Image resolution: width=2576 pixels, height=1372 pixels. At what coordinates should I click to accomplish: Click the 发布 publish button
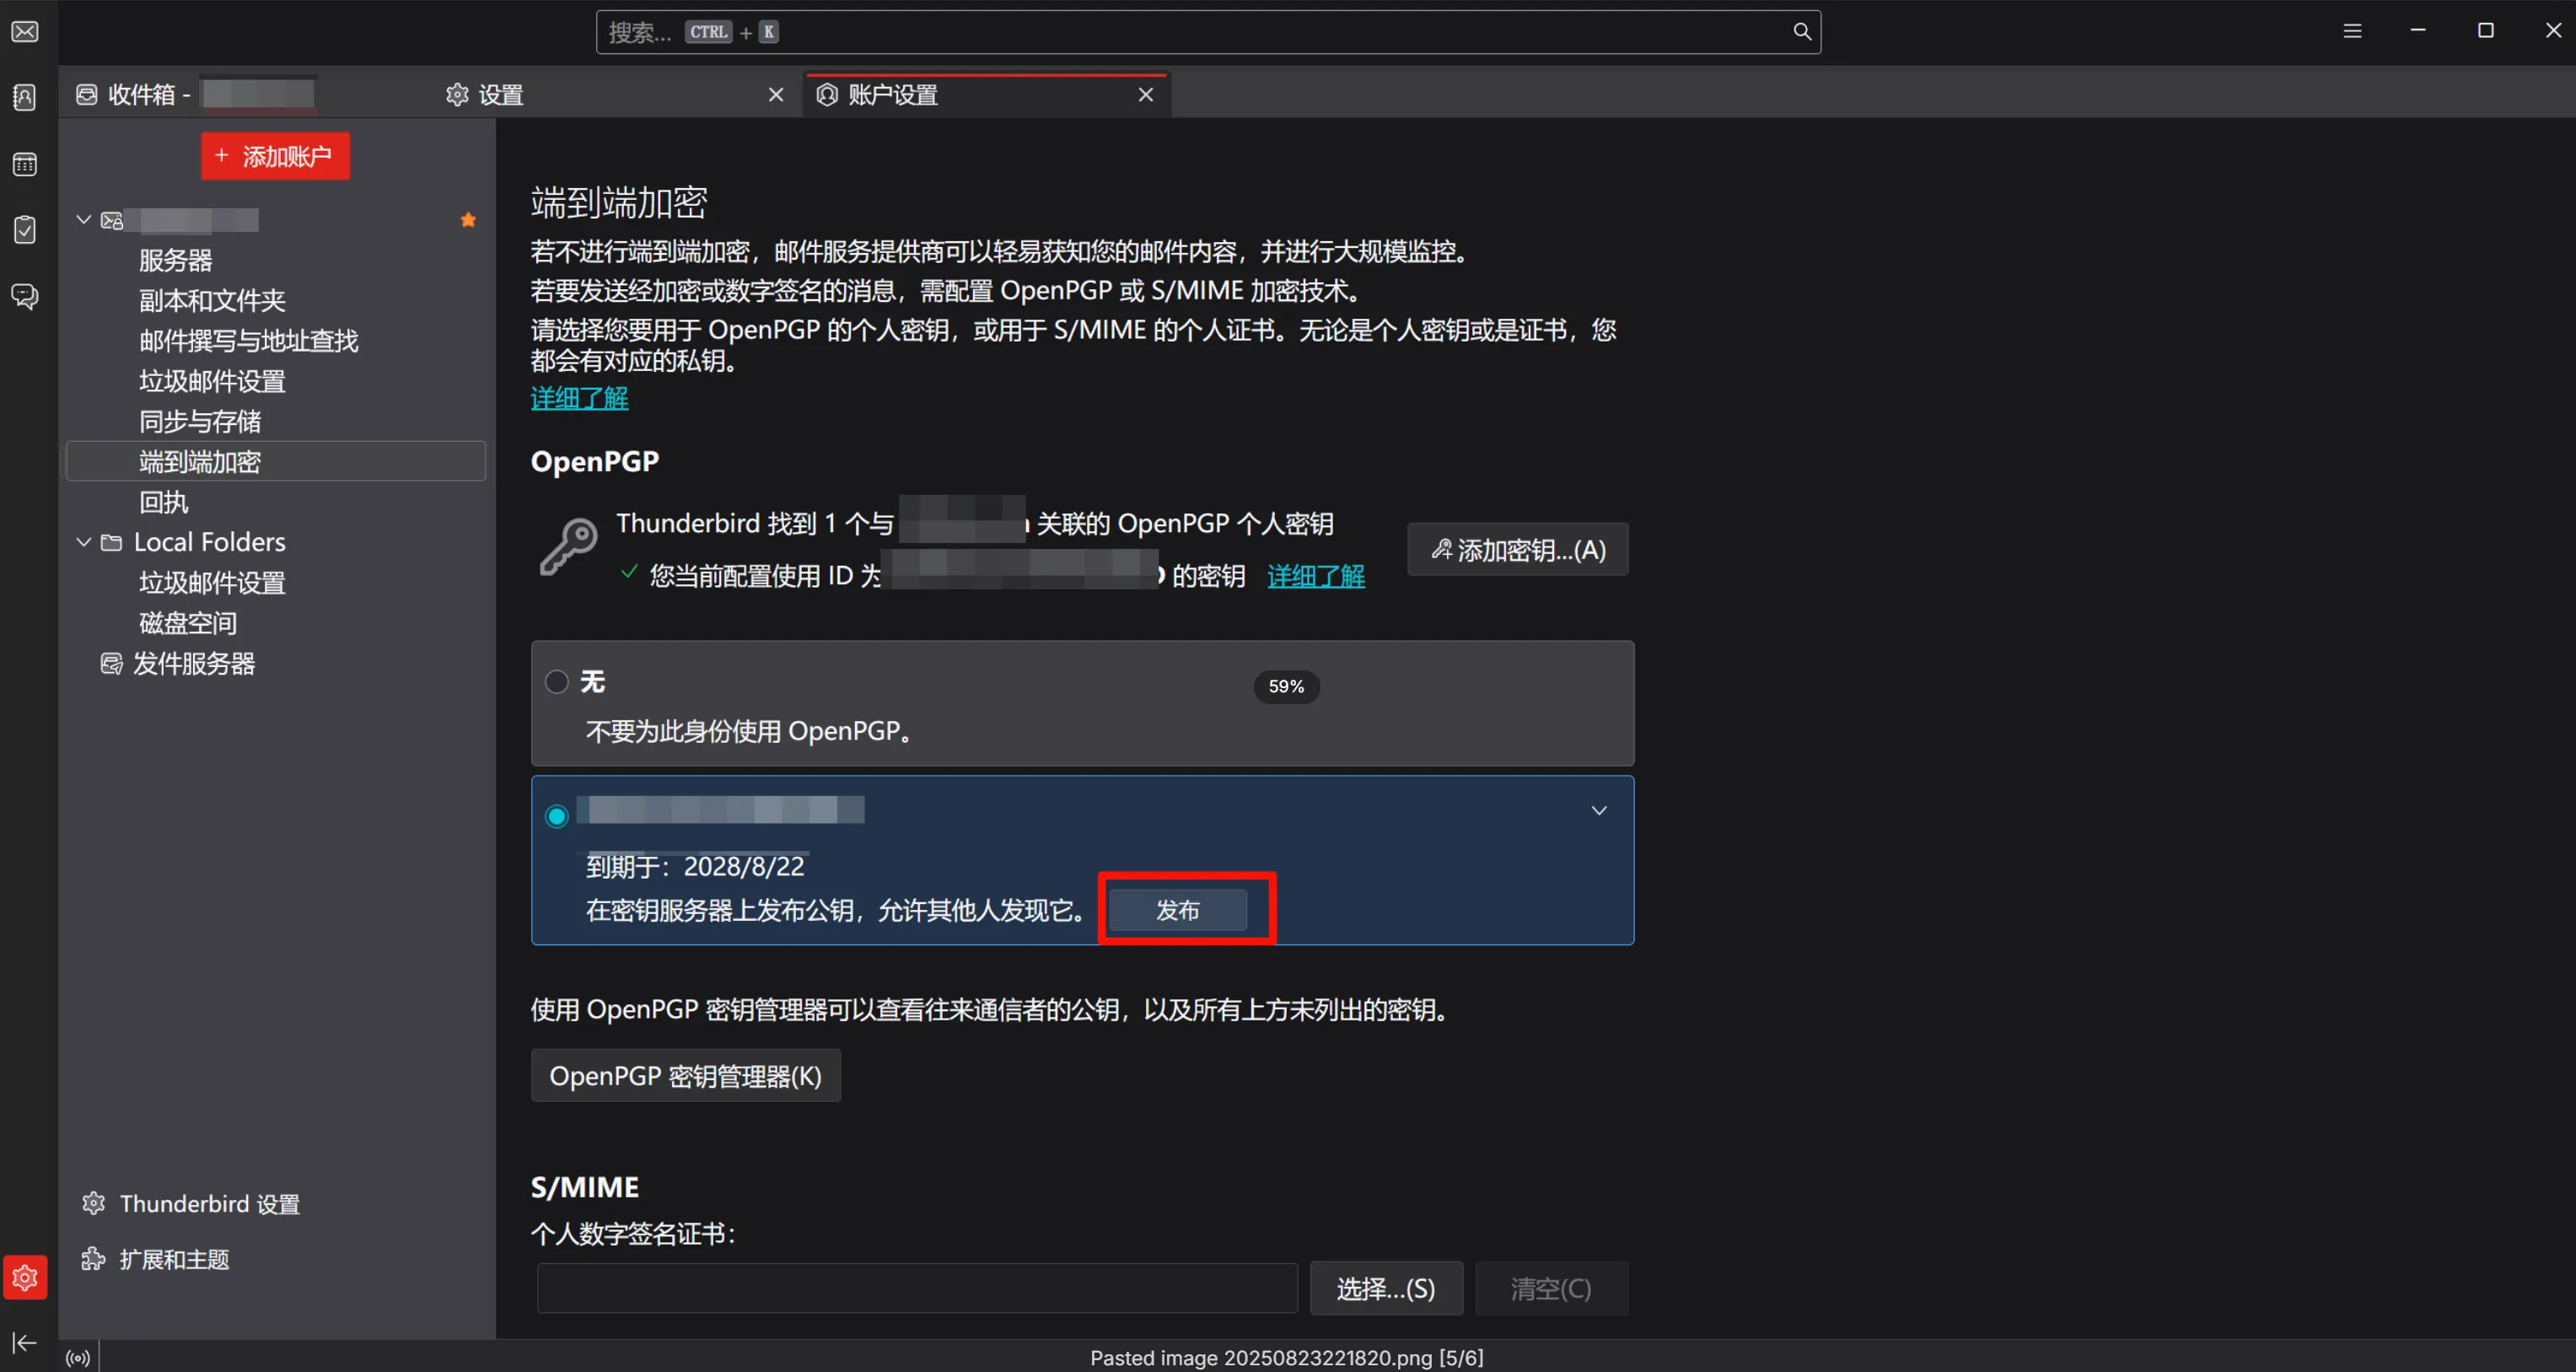pos(1177,909)
